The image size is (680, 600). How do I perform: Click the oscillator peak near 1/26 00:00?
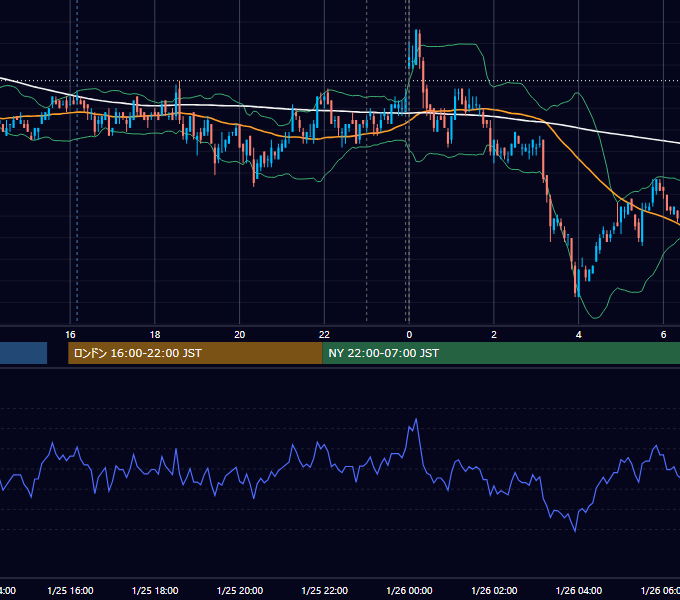tap(416, 419)
